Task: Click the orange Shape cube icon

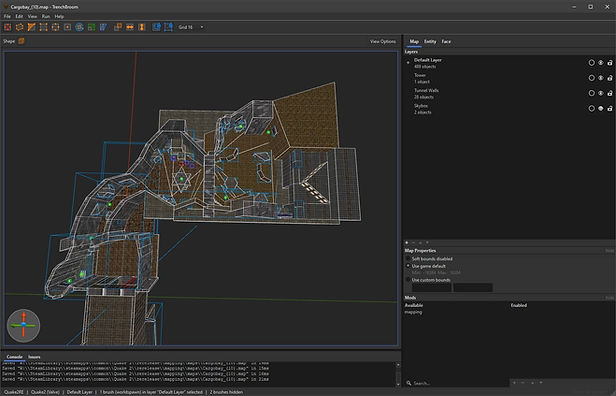Action: pos(21,41)
